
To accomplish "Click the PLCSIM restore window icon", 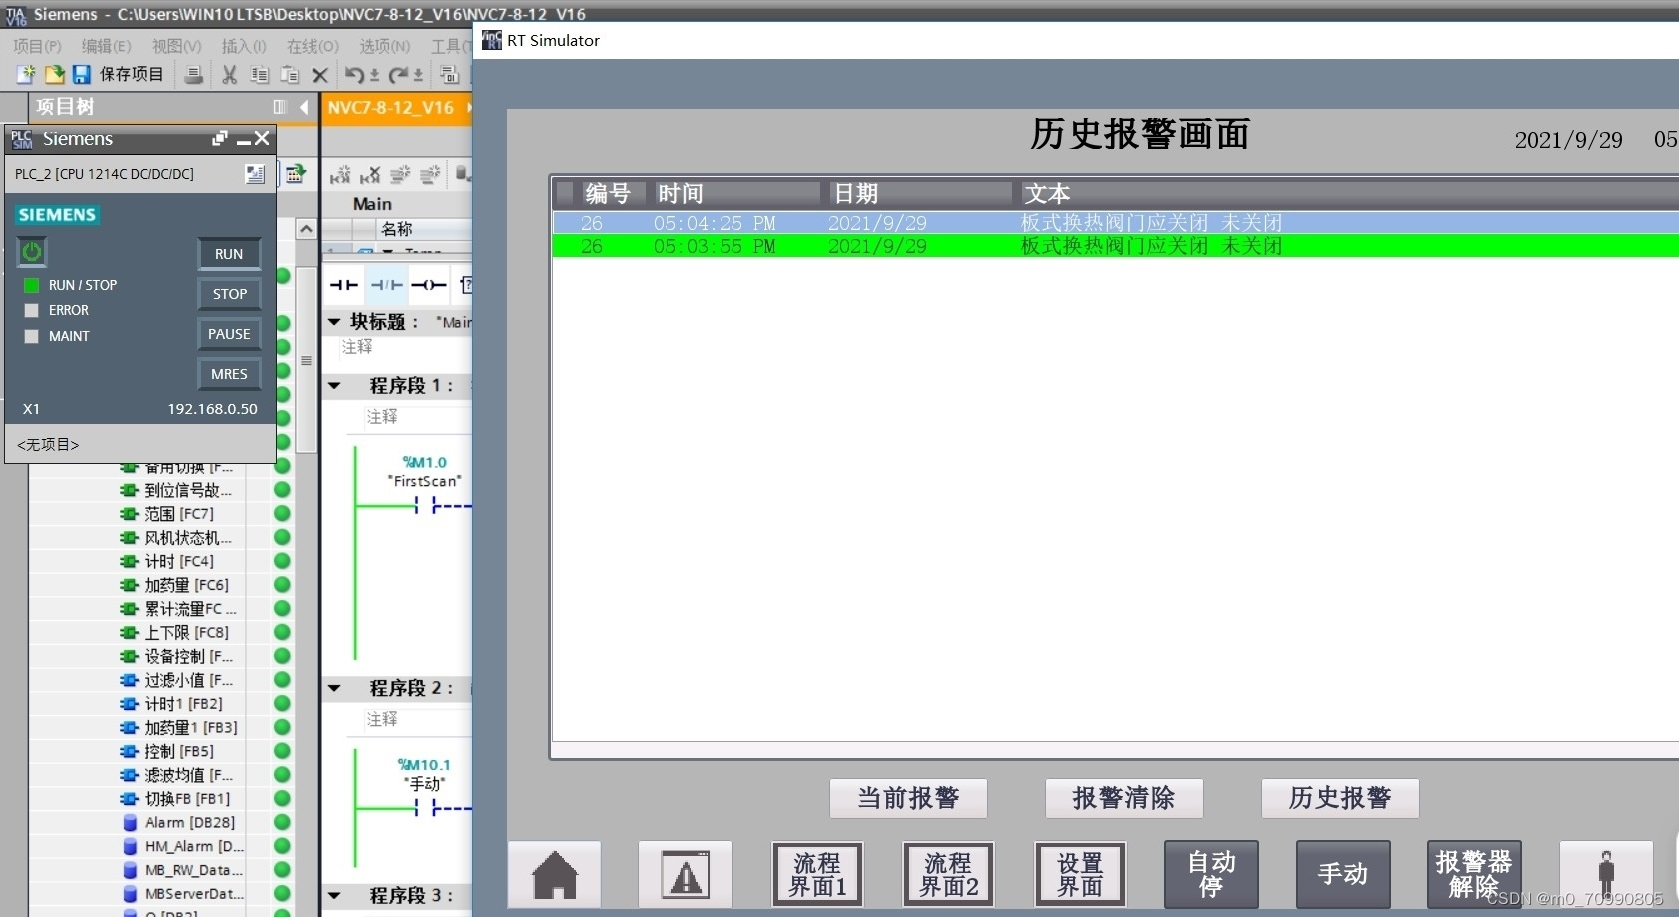I will pos(220,138).
